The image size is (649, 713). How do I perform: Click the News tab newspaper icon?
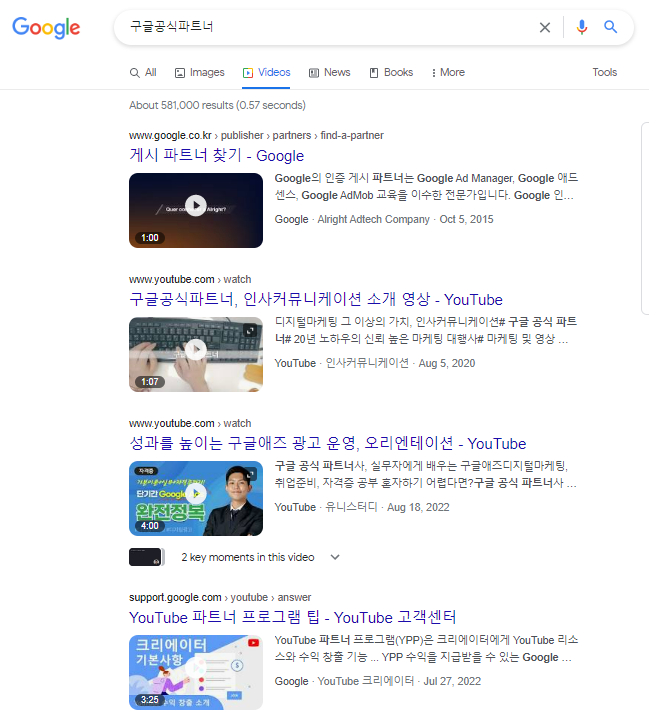point(314,73)
